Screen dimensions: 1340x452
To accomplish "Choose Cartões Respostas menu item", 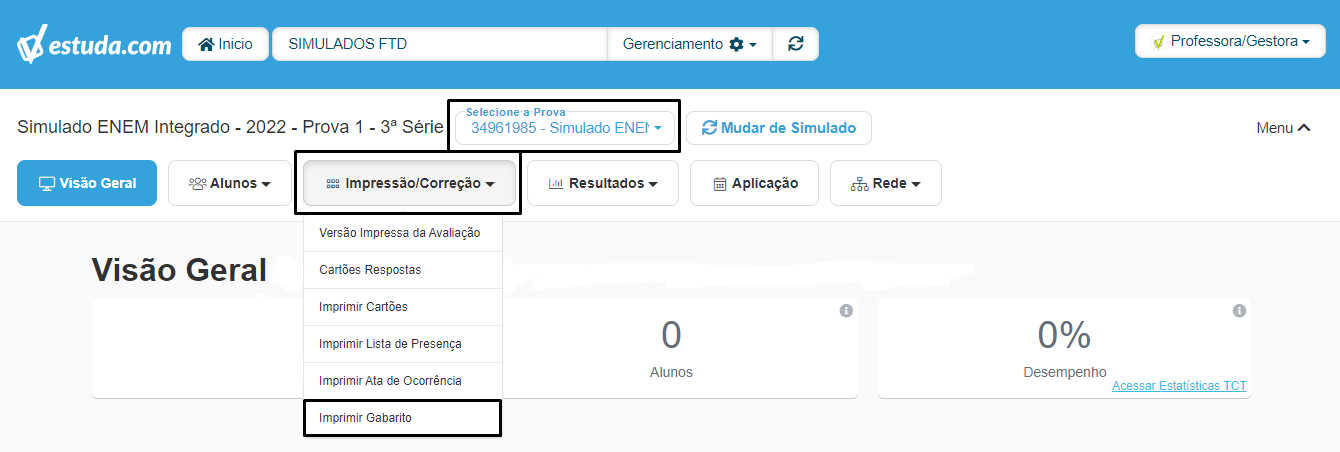I will (x=402, y=270).
